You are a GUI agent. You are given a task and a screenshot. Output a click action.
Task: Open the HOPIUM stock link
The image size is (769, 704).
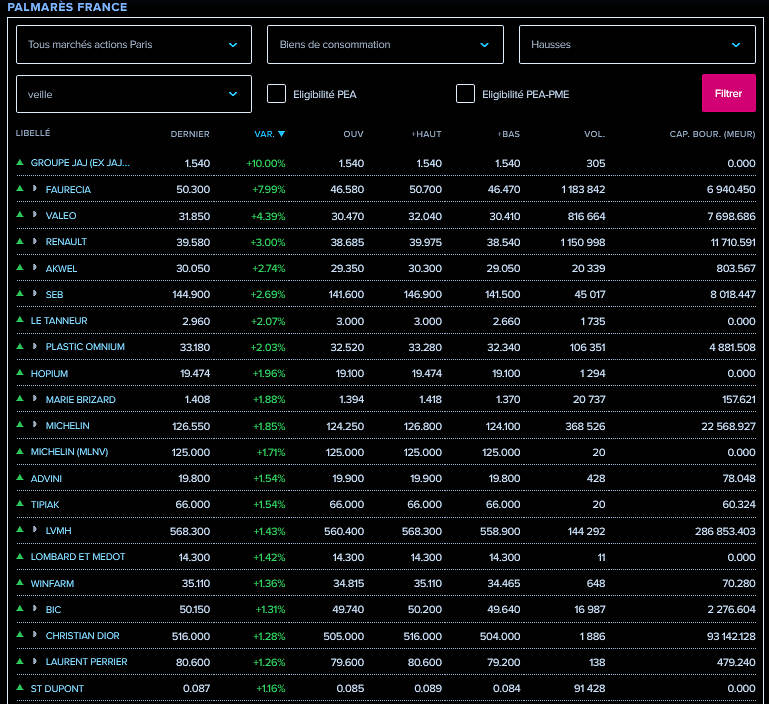point(49,373)
